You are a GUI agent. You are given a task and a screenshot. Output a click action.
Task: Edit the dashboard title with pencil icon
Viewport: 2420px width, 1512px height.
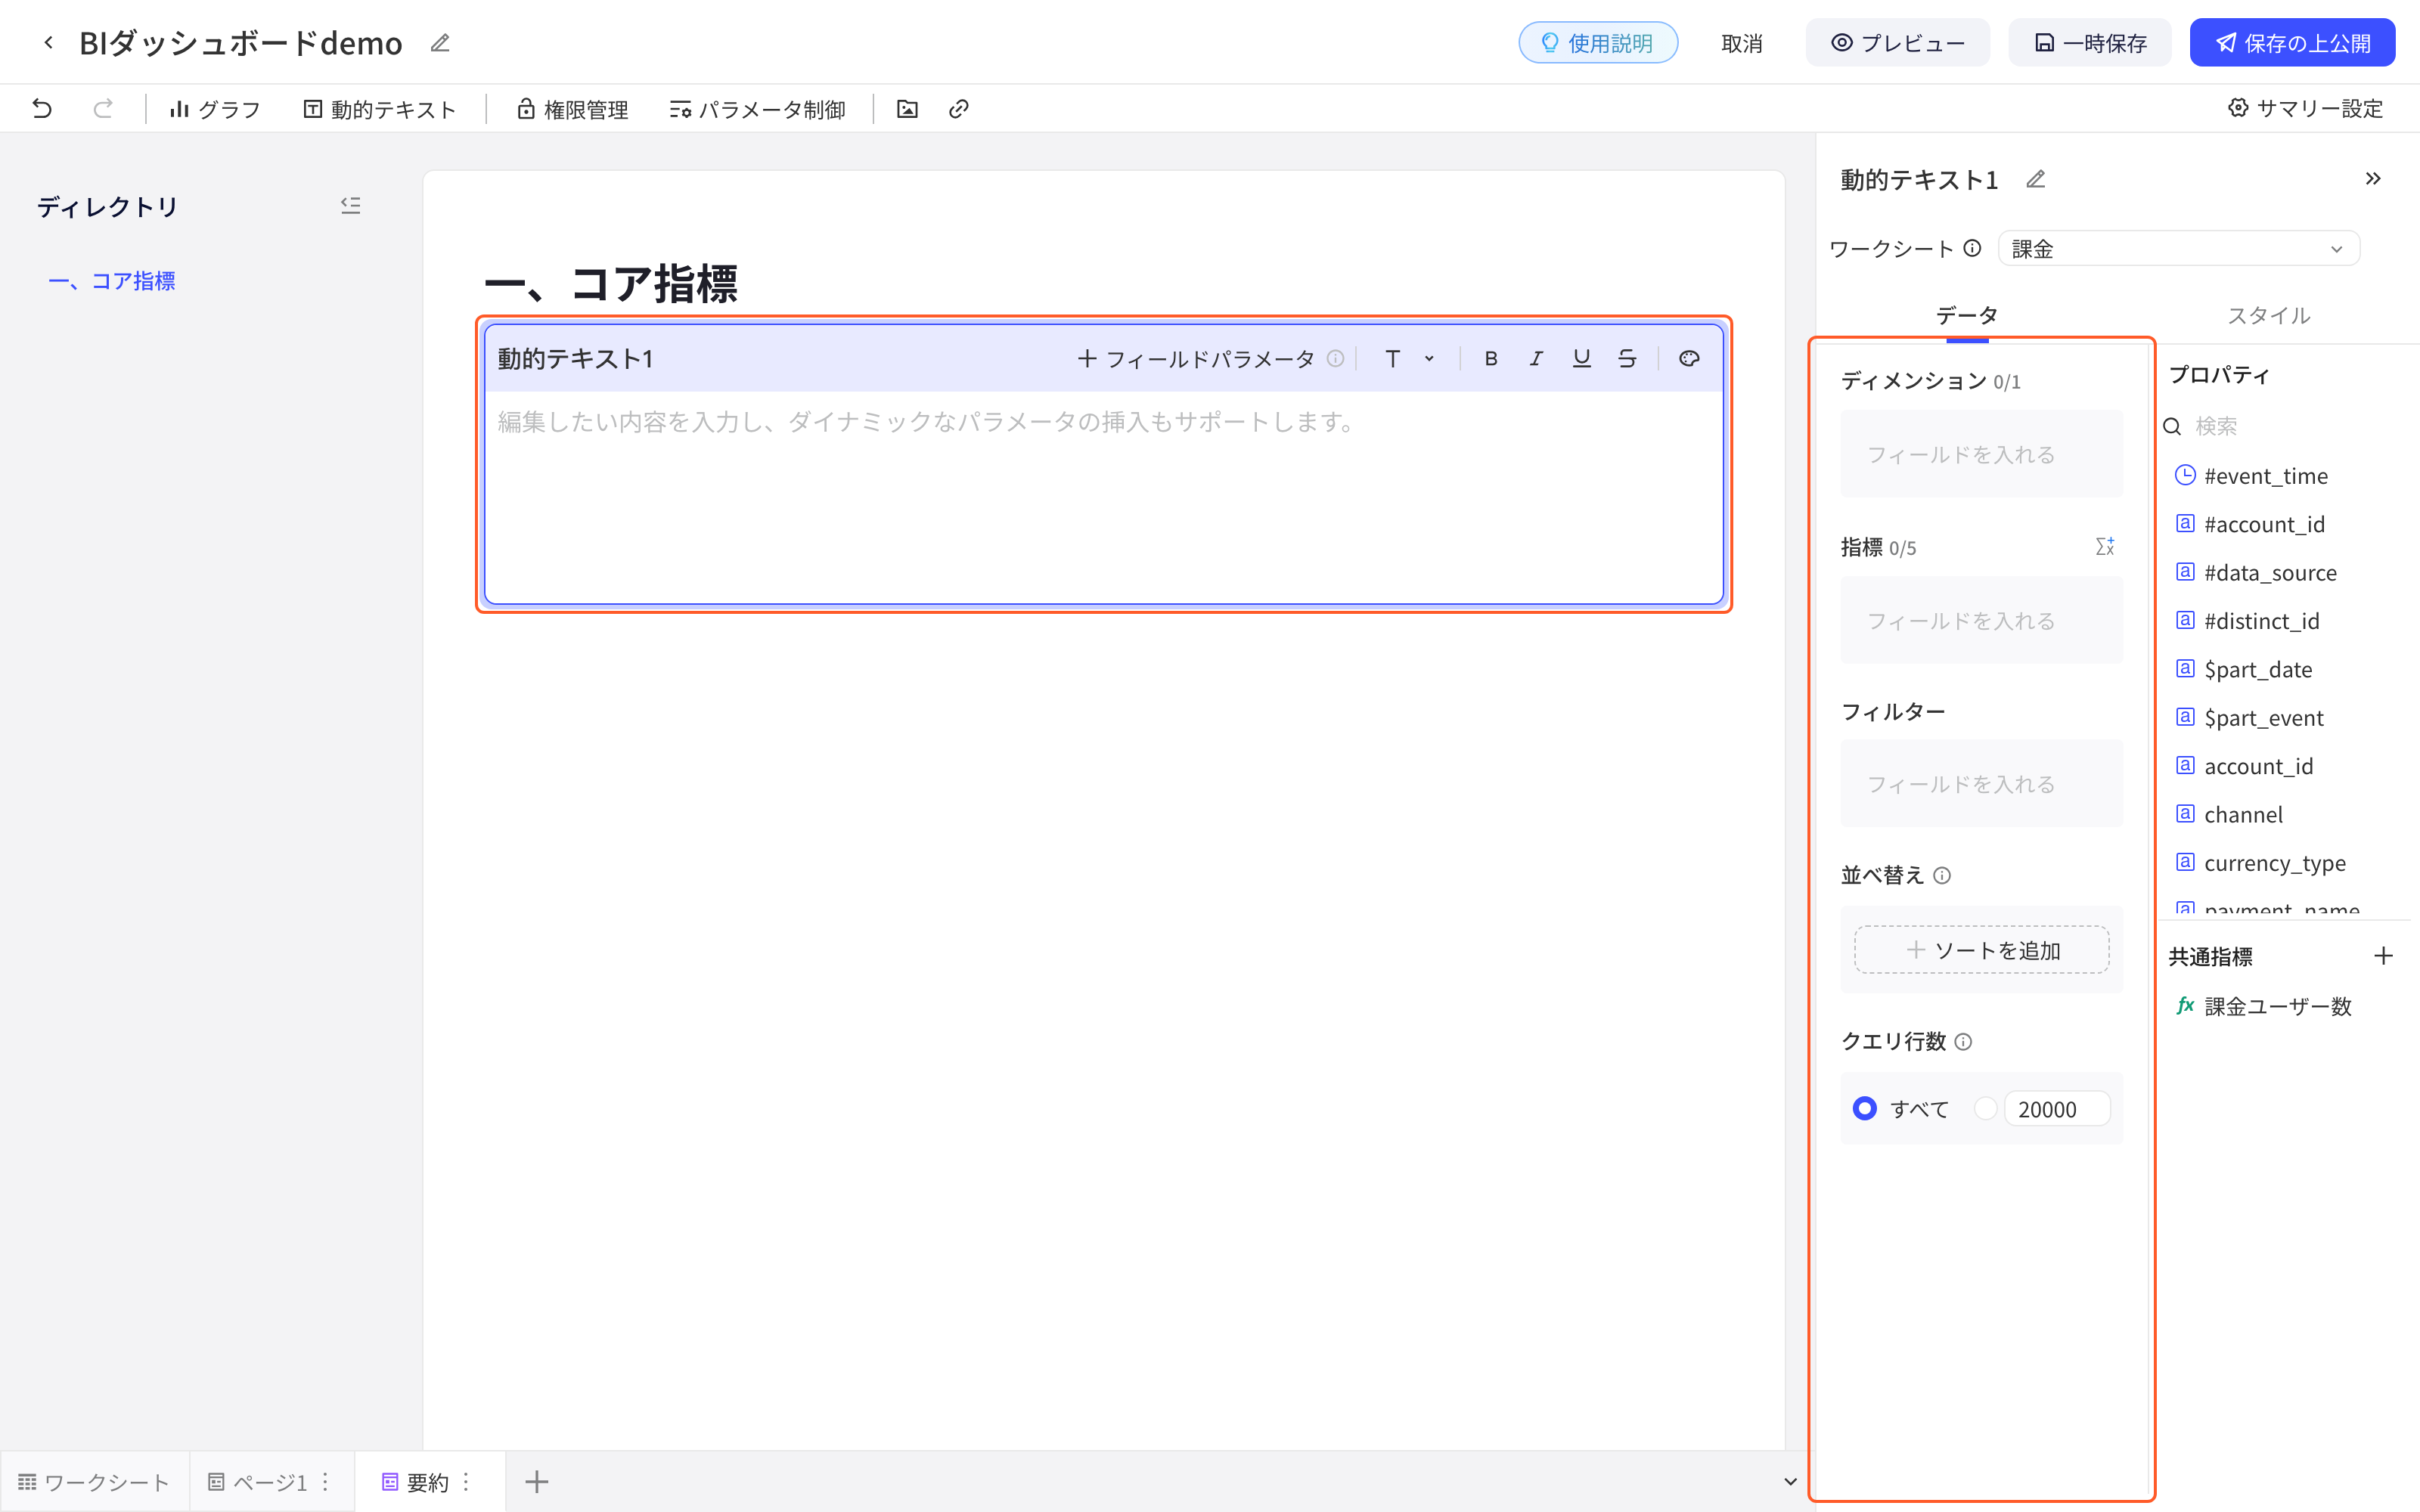click(440, 43)
